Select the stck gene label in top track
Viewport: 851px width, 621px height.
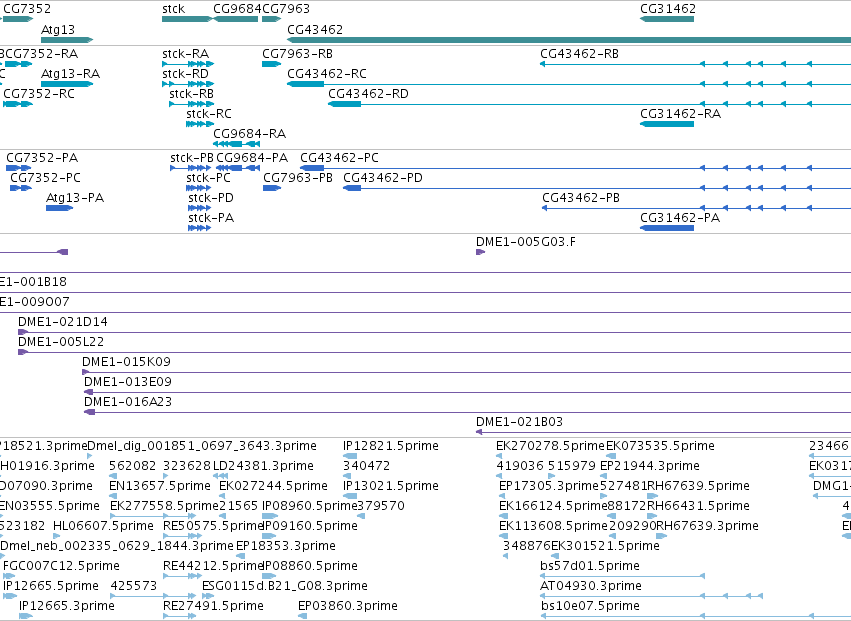(174, 9)
